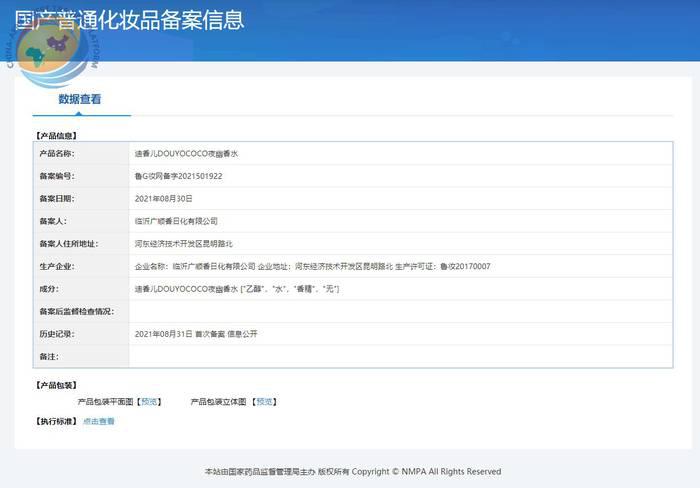
Task: Click the 历史记录 label
Action: point(57,334)
